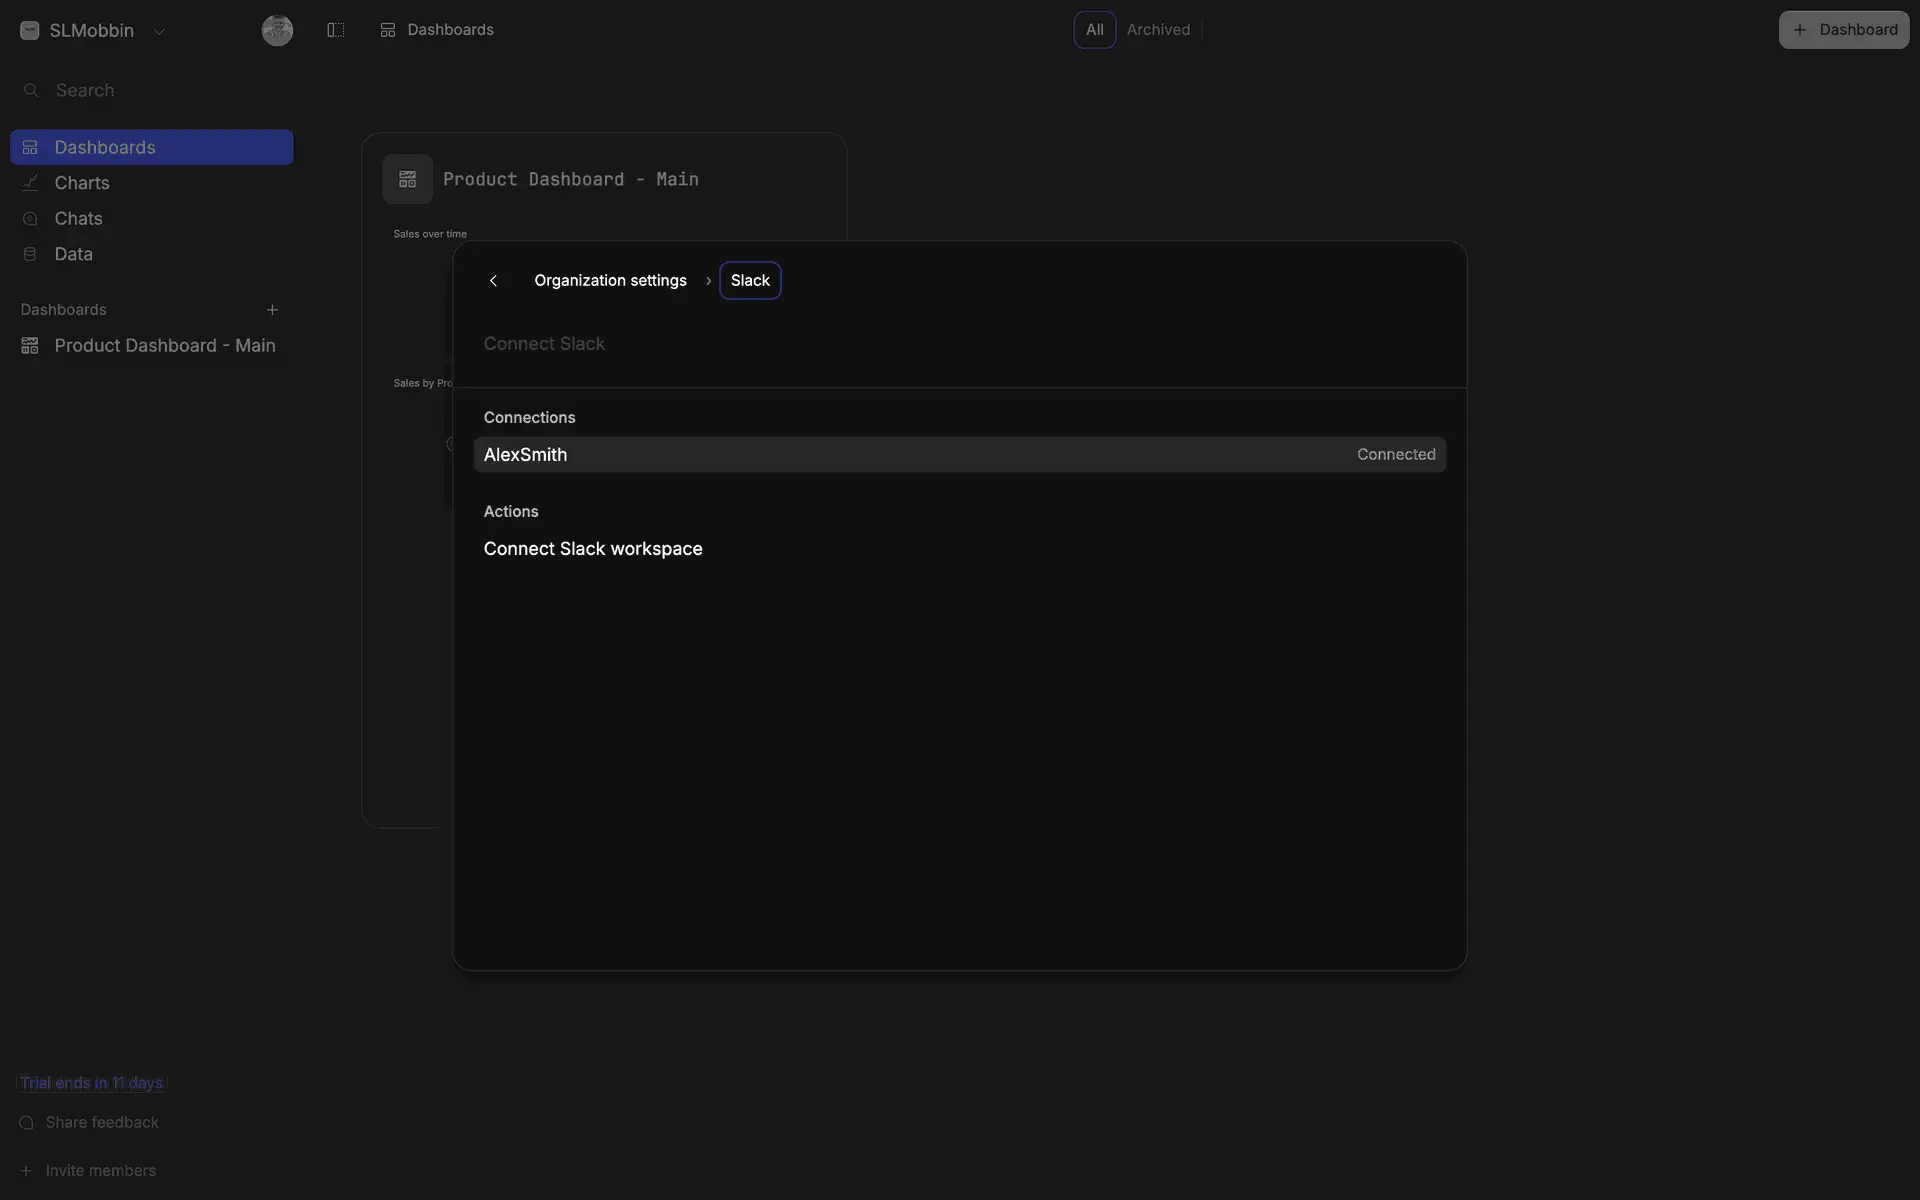Expand the SLMobbin workspace dropdown chevron

tap(159, 31)
